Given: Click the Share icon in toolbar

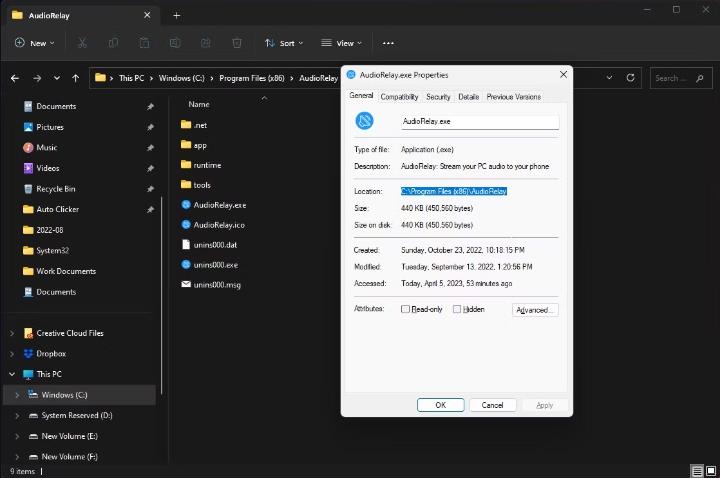Looking at the screenshot, I should [206, 43].
